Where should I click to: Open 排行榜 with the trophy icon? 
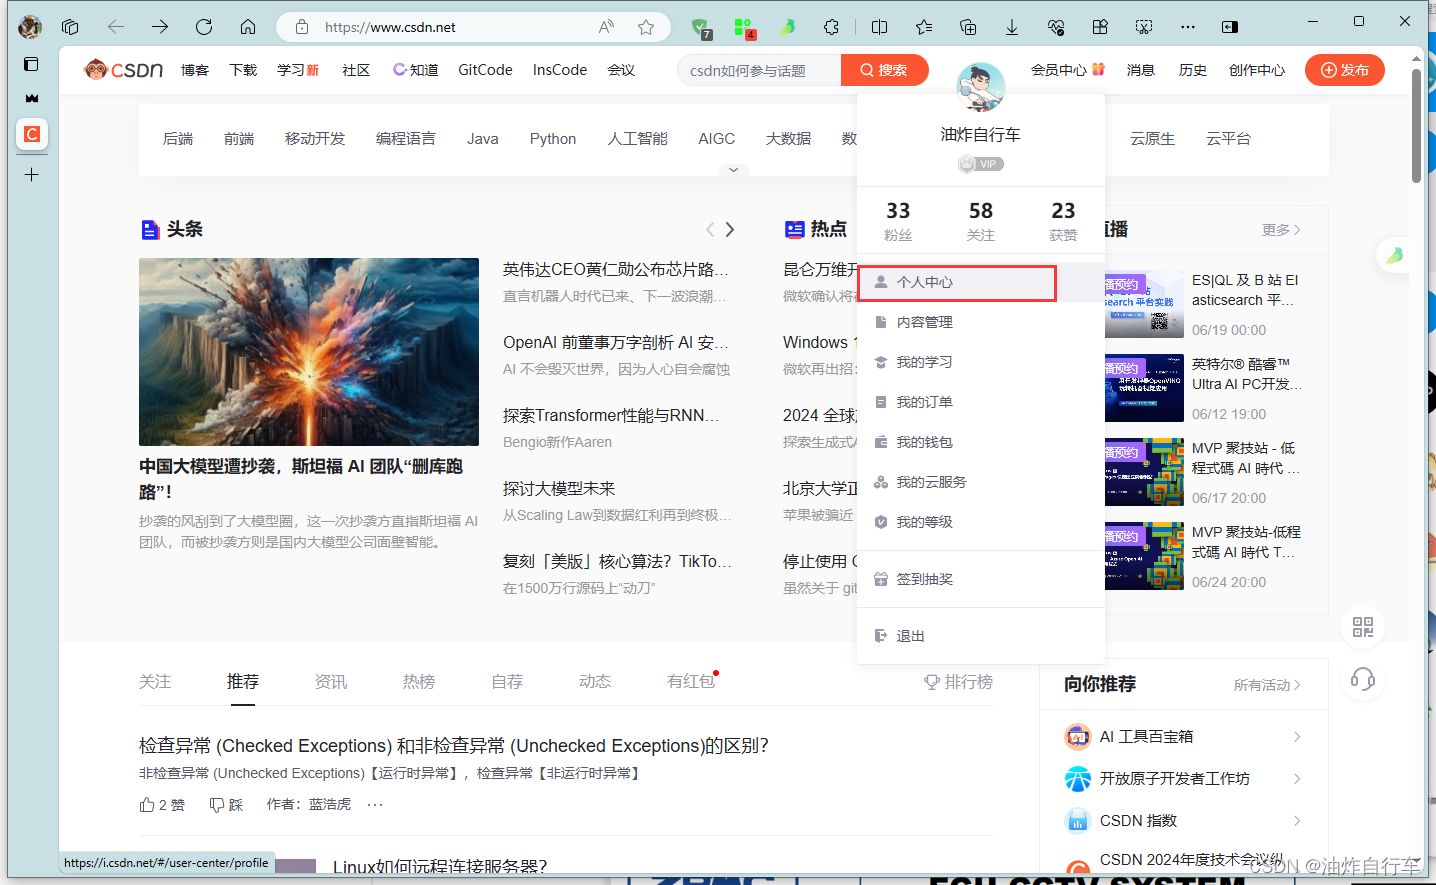(x=957, y=681)
